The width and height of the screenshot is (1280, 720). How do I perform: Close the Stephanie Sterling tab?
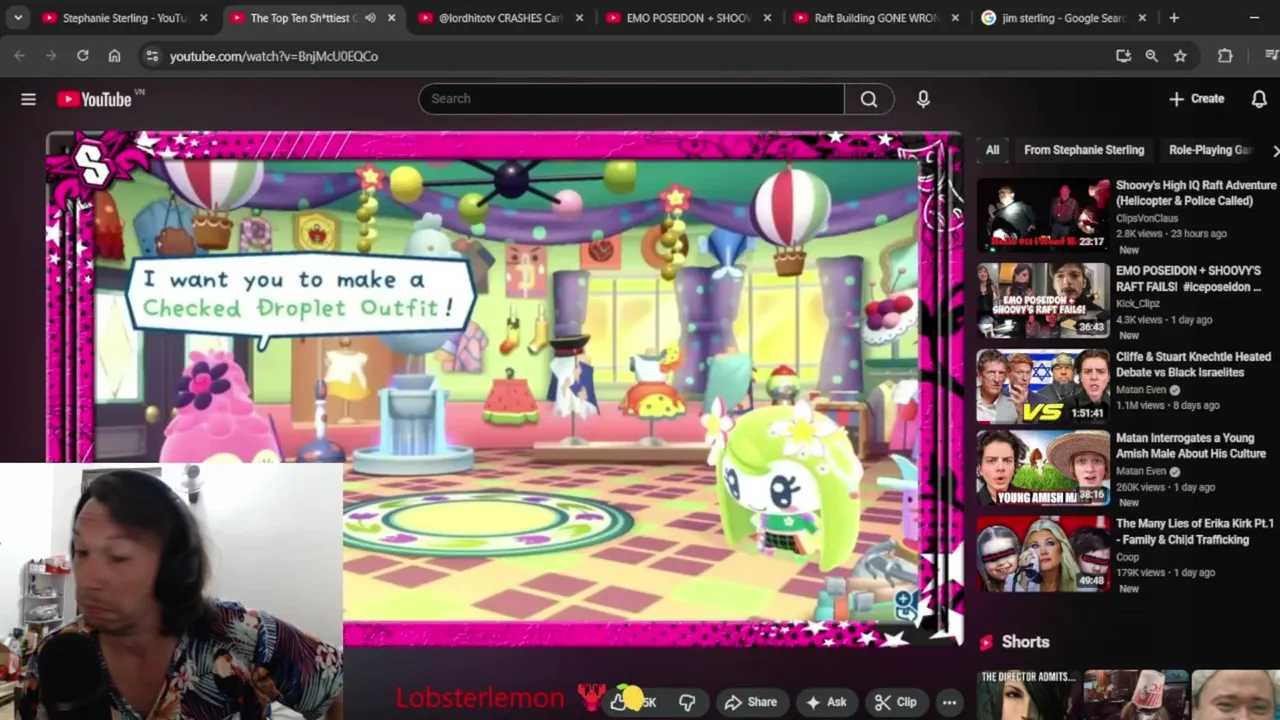[x=204, y=18]
